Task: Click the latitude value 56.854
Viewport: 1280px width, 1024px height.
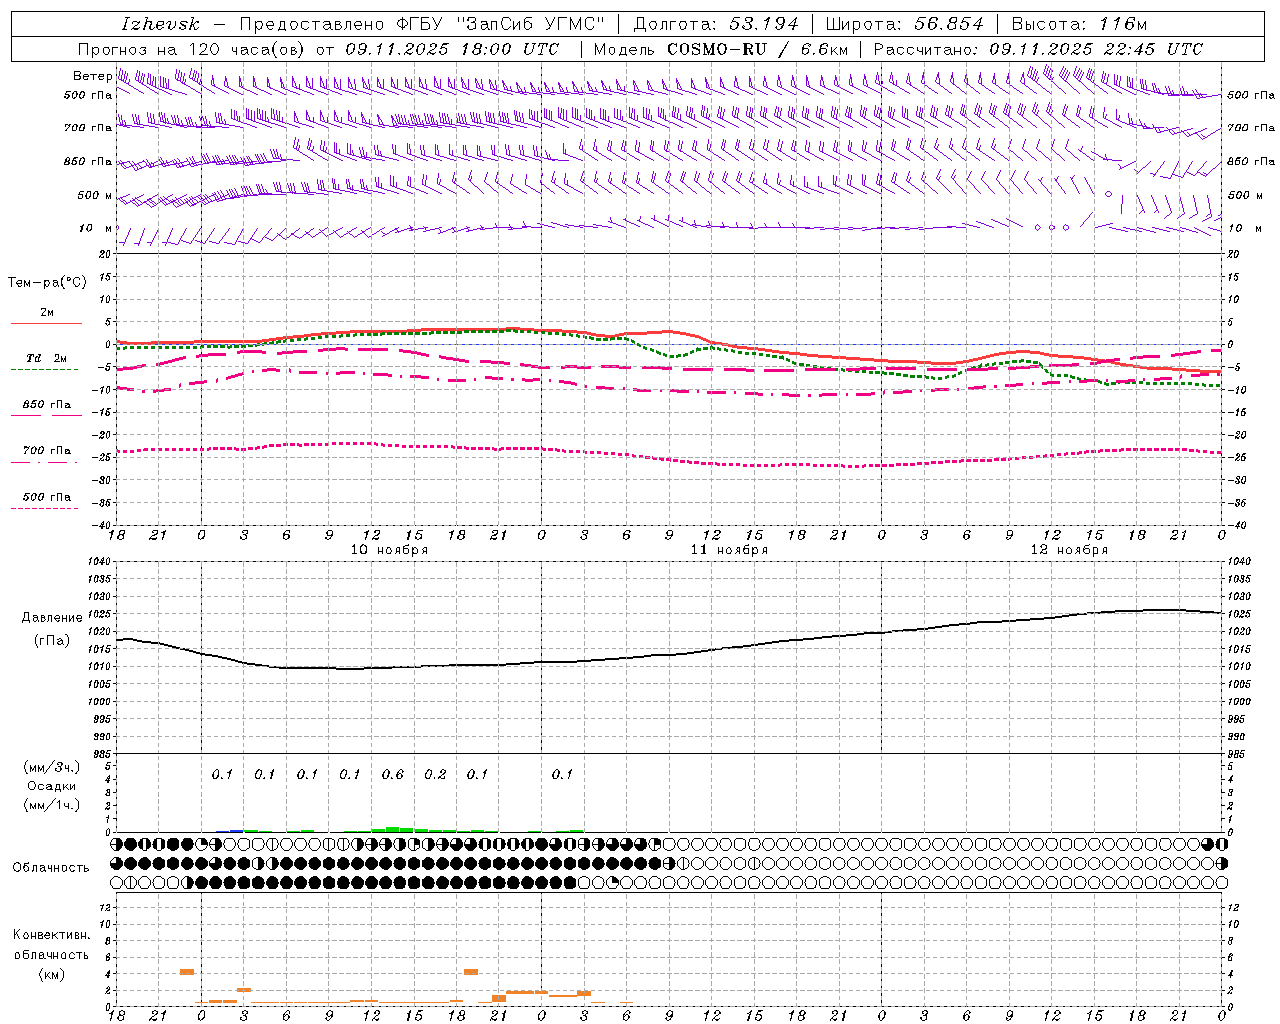Action: [948, 24]
